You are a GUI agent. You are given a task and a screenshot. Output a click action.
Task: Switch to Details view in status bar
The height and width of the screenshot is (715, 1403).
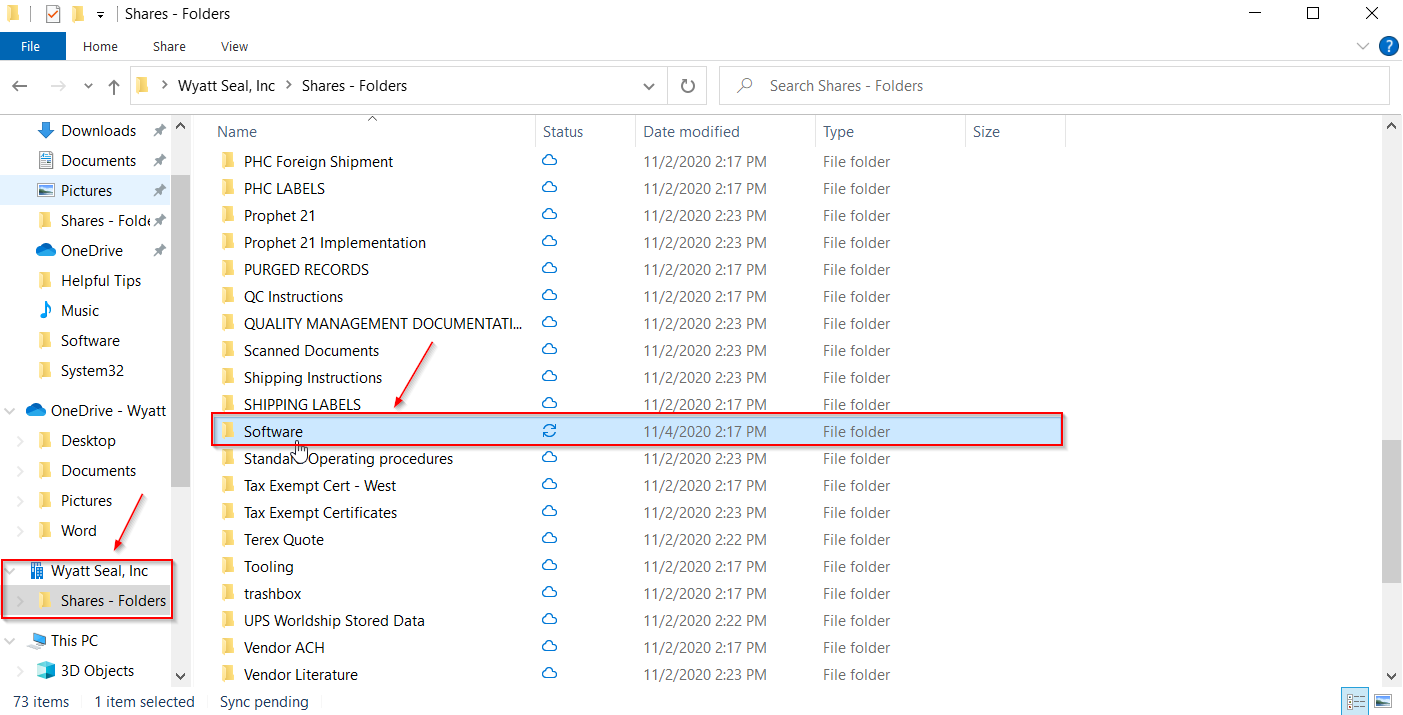pos(1356,701)
